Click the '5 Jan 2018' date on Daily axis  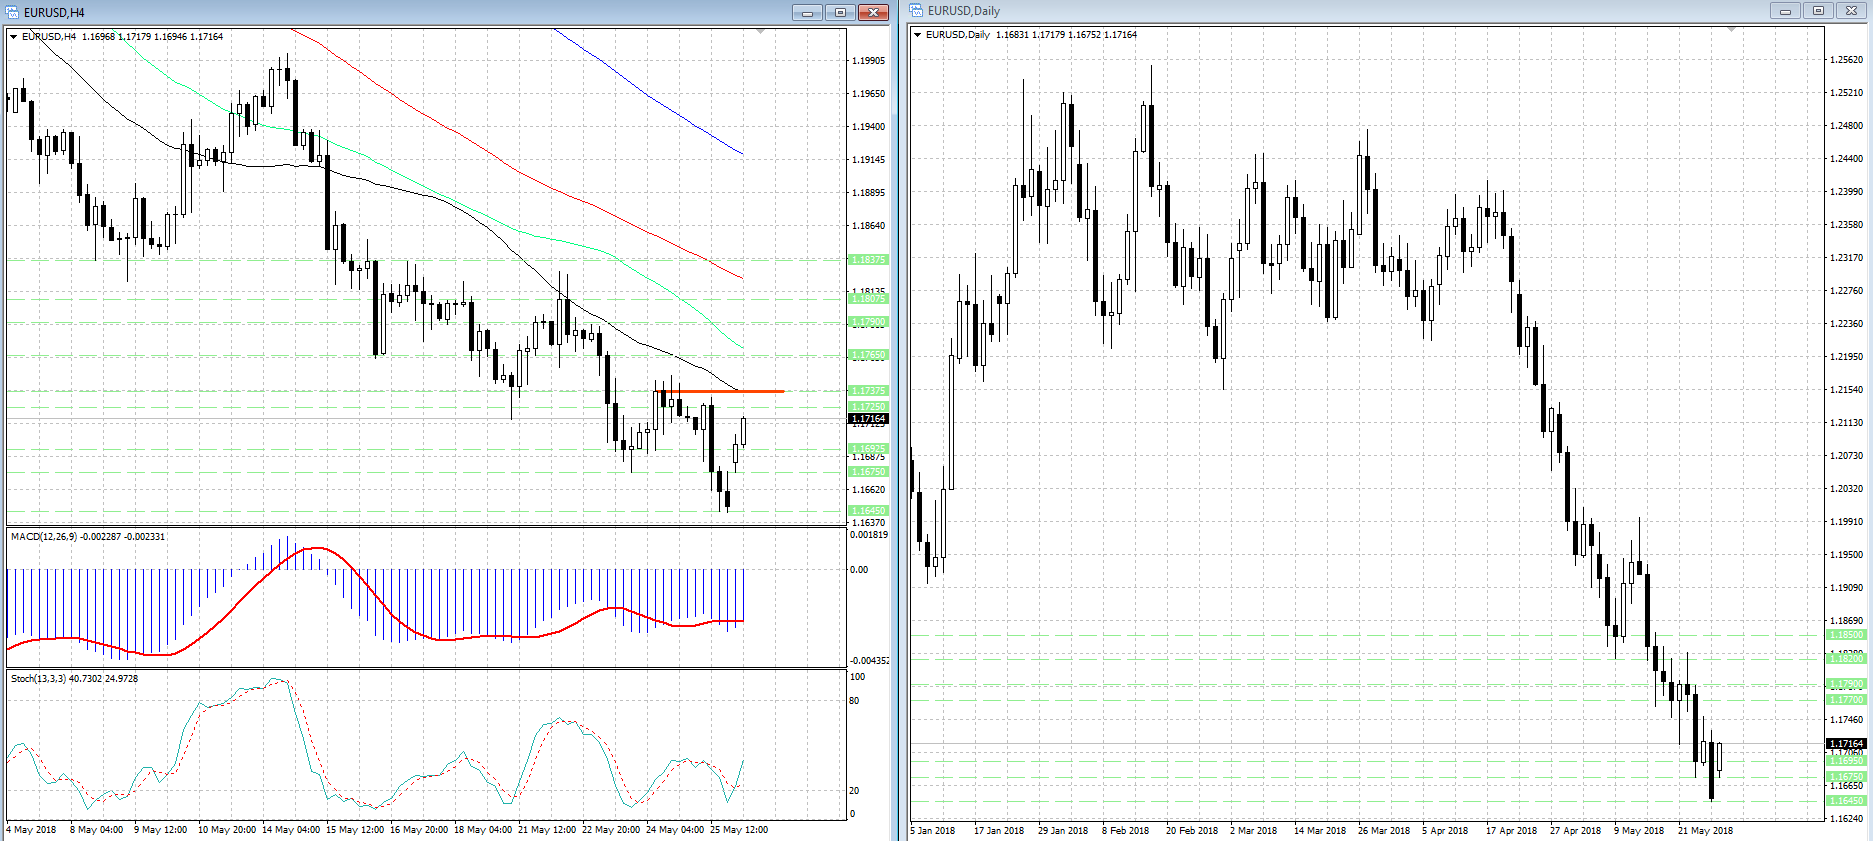(x=932, y=831)
